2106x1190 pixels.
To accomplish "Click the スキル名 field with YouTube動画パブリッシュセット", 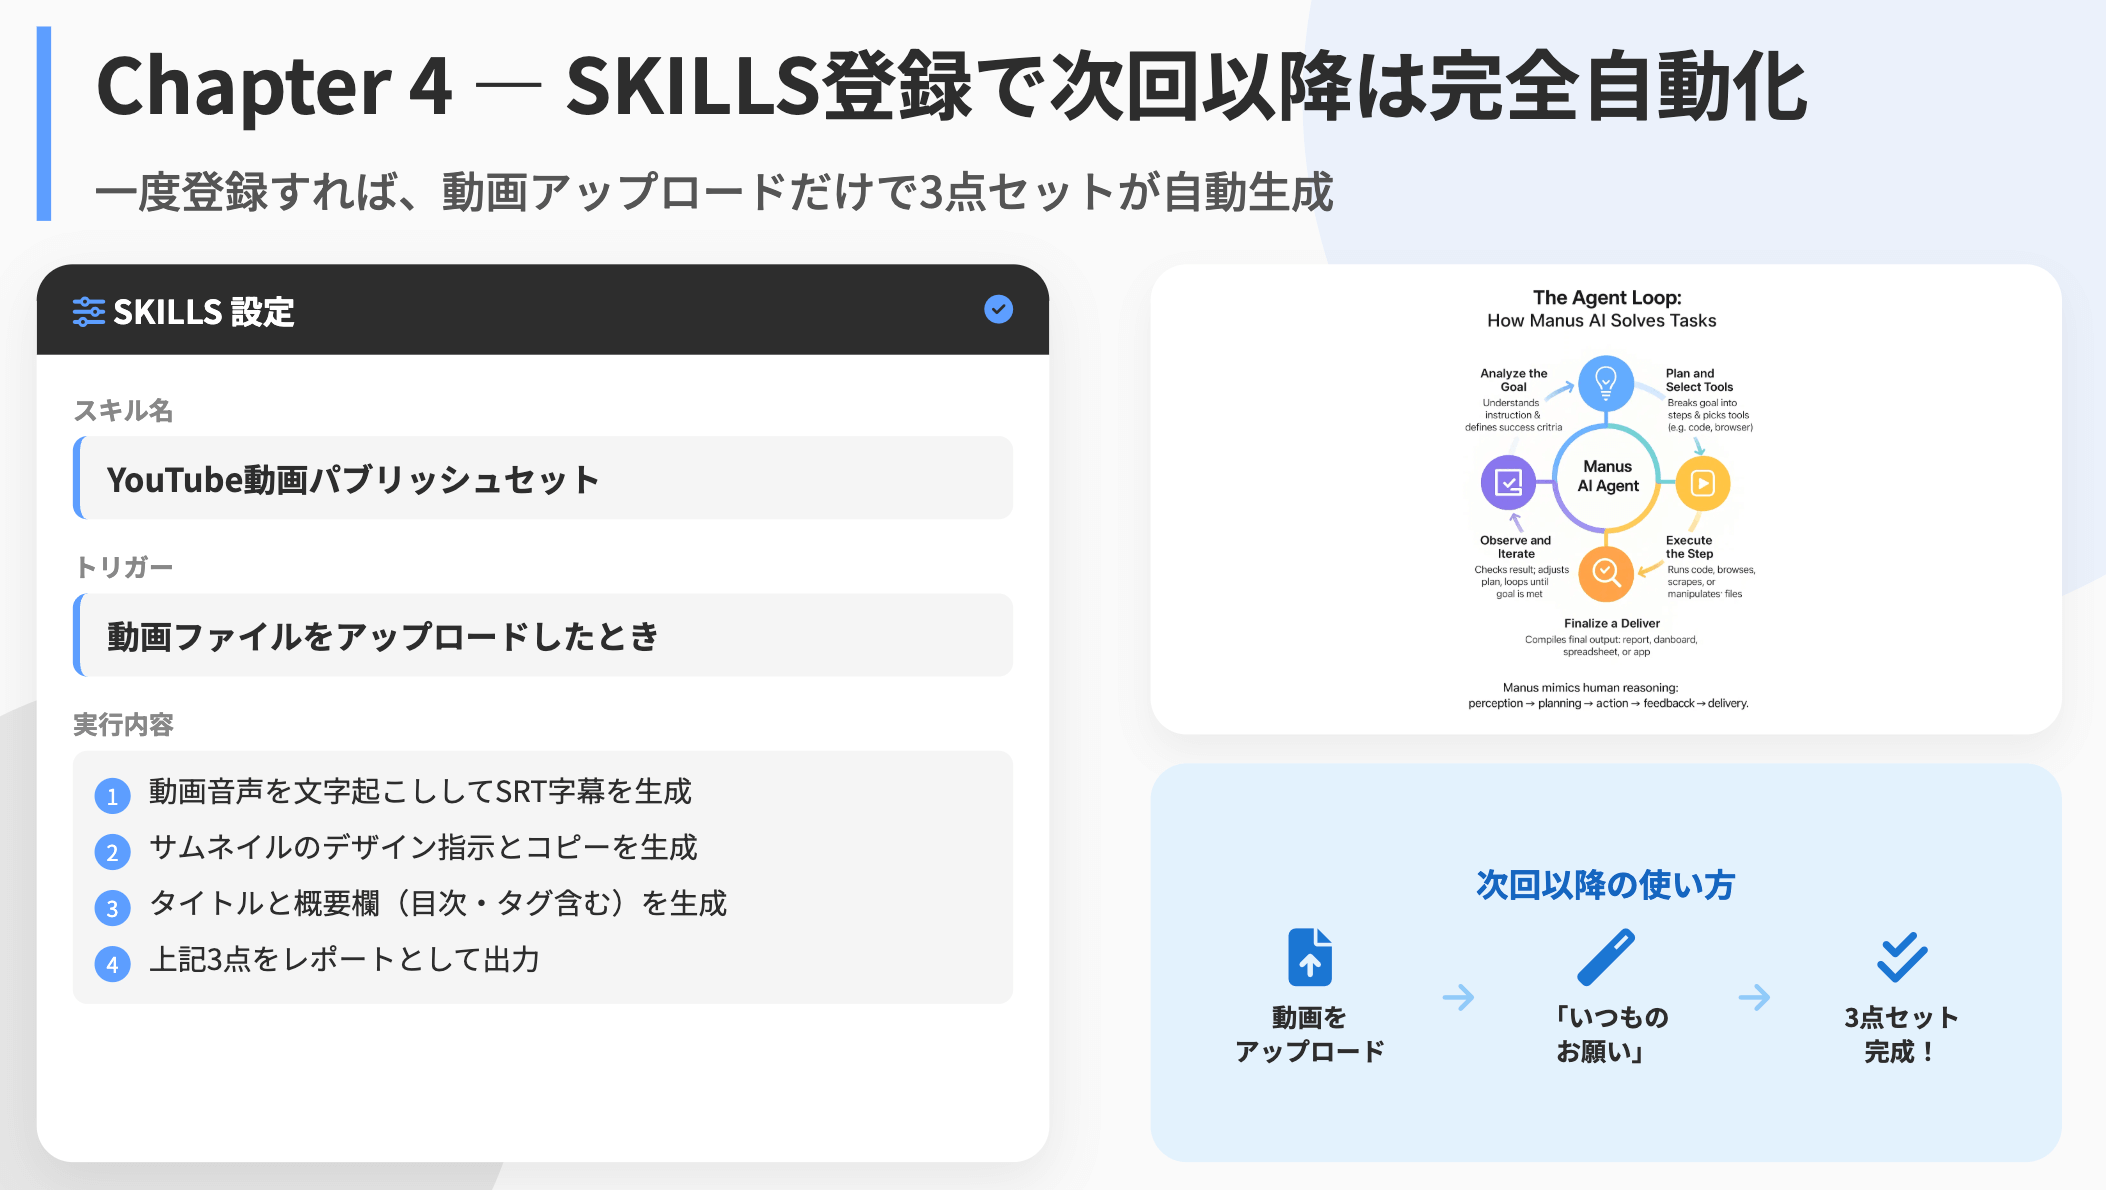I will 543,479.
